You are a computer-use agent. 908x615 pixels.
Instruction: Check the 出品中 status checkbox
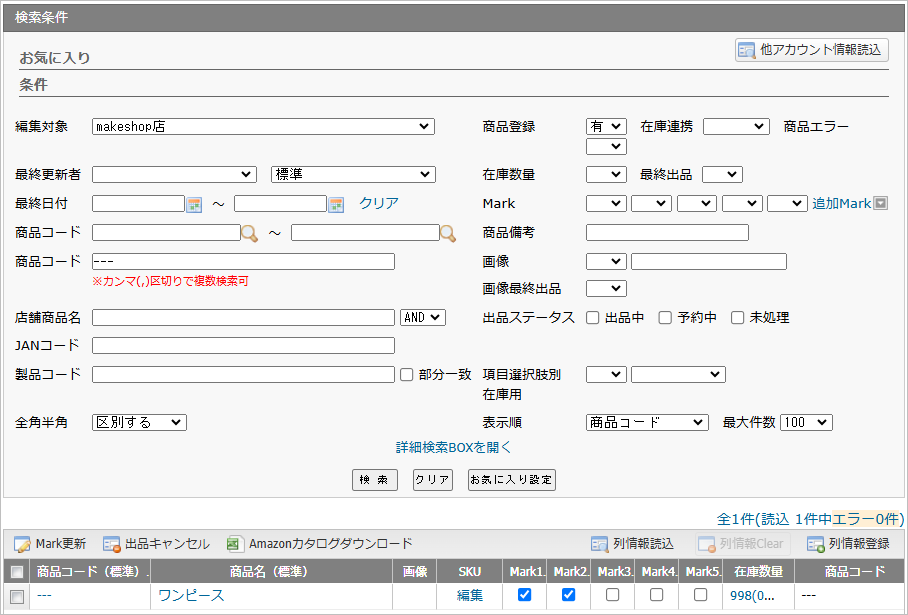[x=592, y=317]
